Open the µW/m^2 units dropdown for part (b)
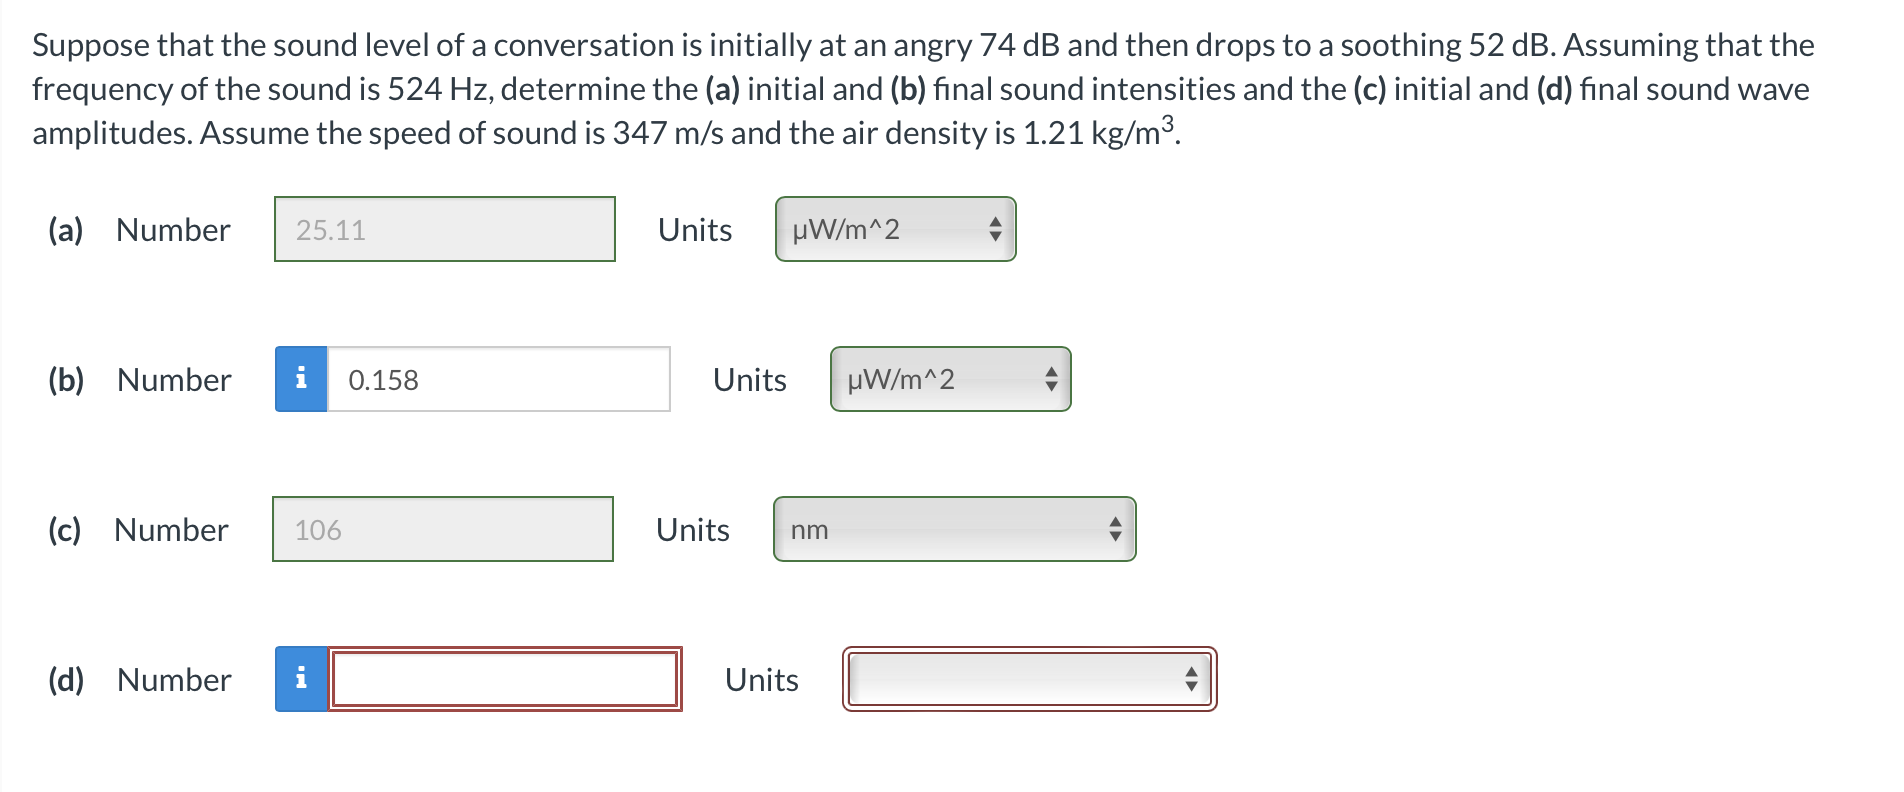 pyautogui.click(x=948, y=378)
